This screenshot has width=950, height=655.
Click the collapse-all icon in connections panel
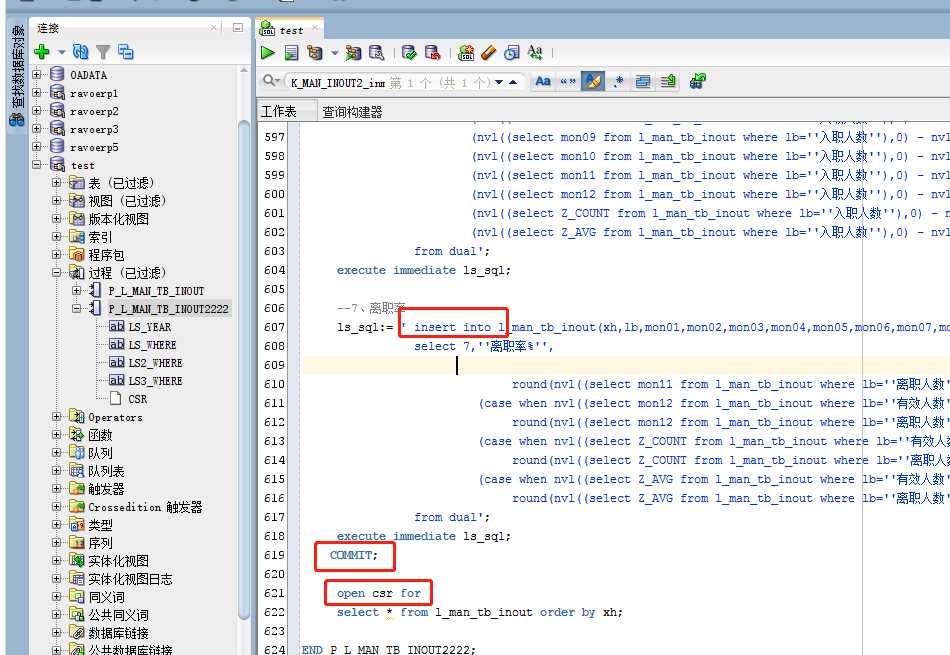pyautogui.click(x=125, y=52)
